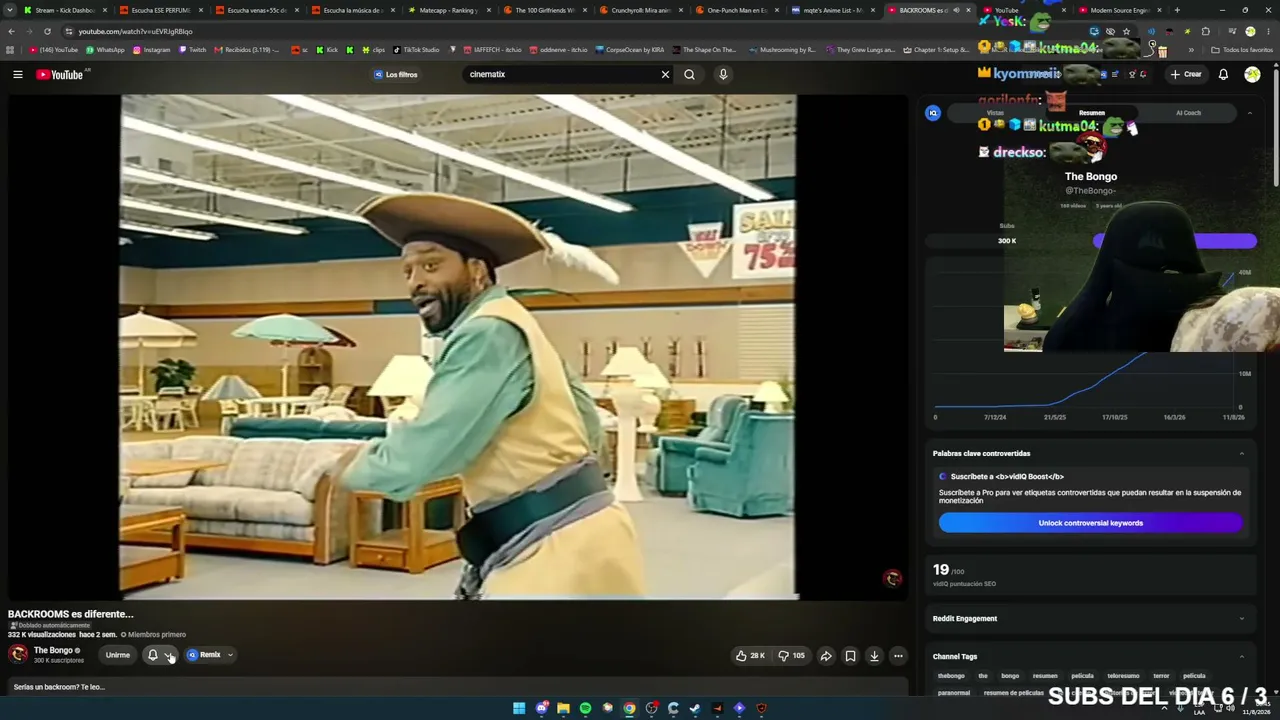Open the subscription notification bell dropdown
This screenshot has height=720, width=1280.
click(x=159, y=655)
